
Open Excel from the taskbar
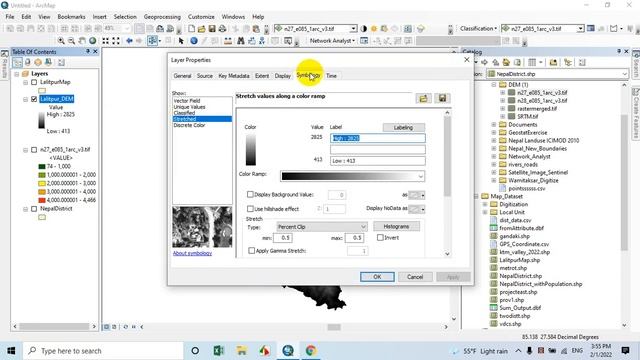218,351
